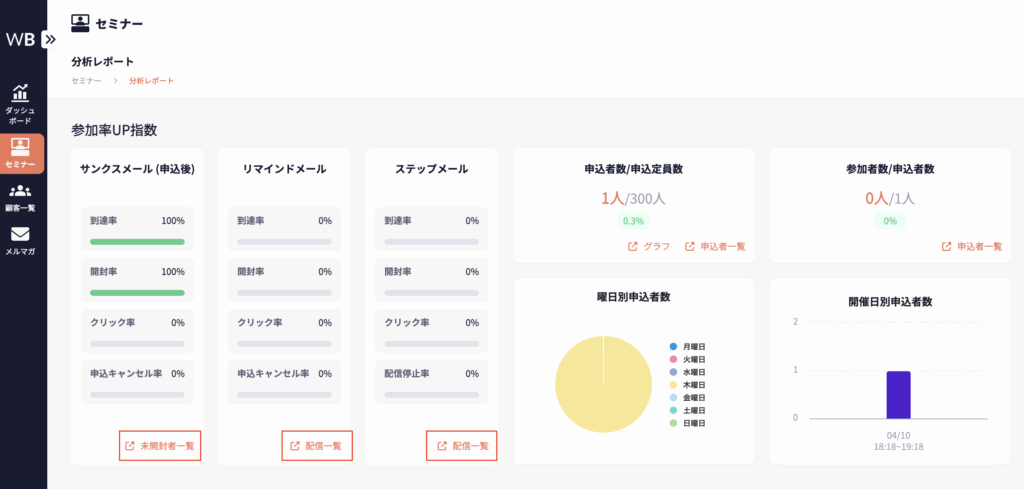Click external link icon beside 未開封者一覧
Image resolution: width=1024 pixels, height=489 pixels.
[129, 446]
